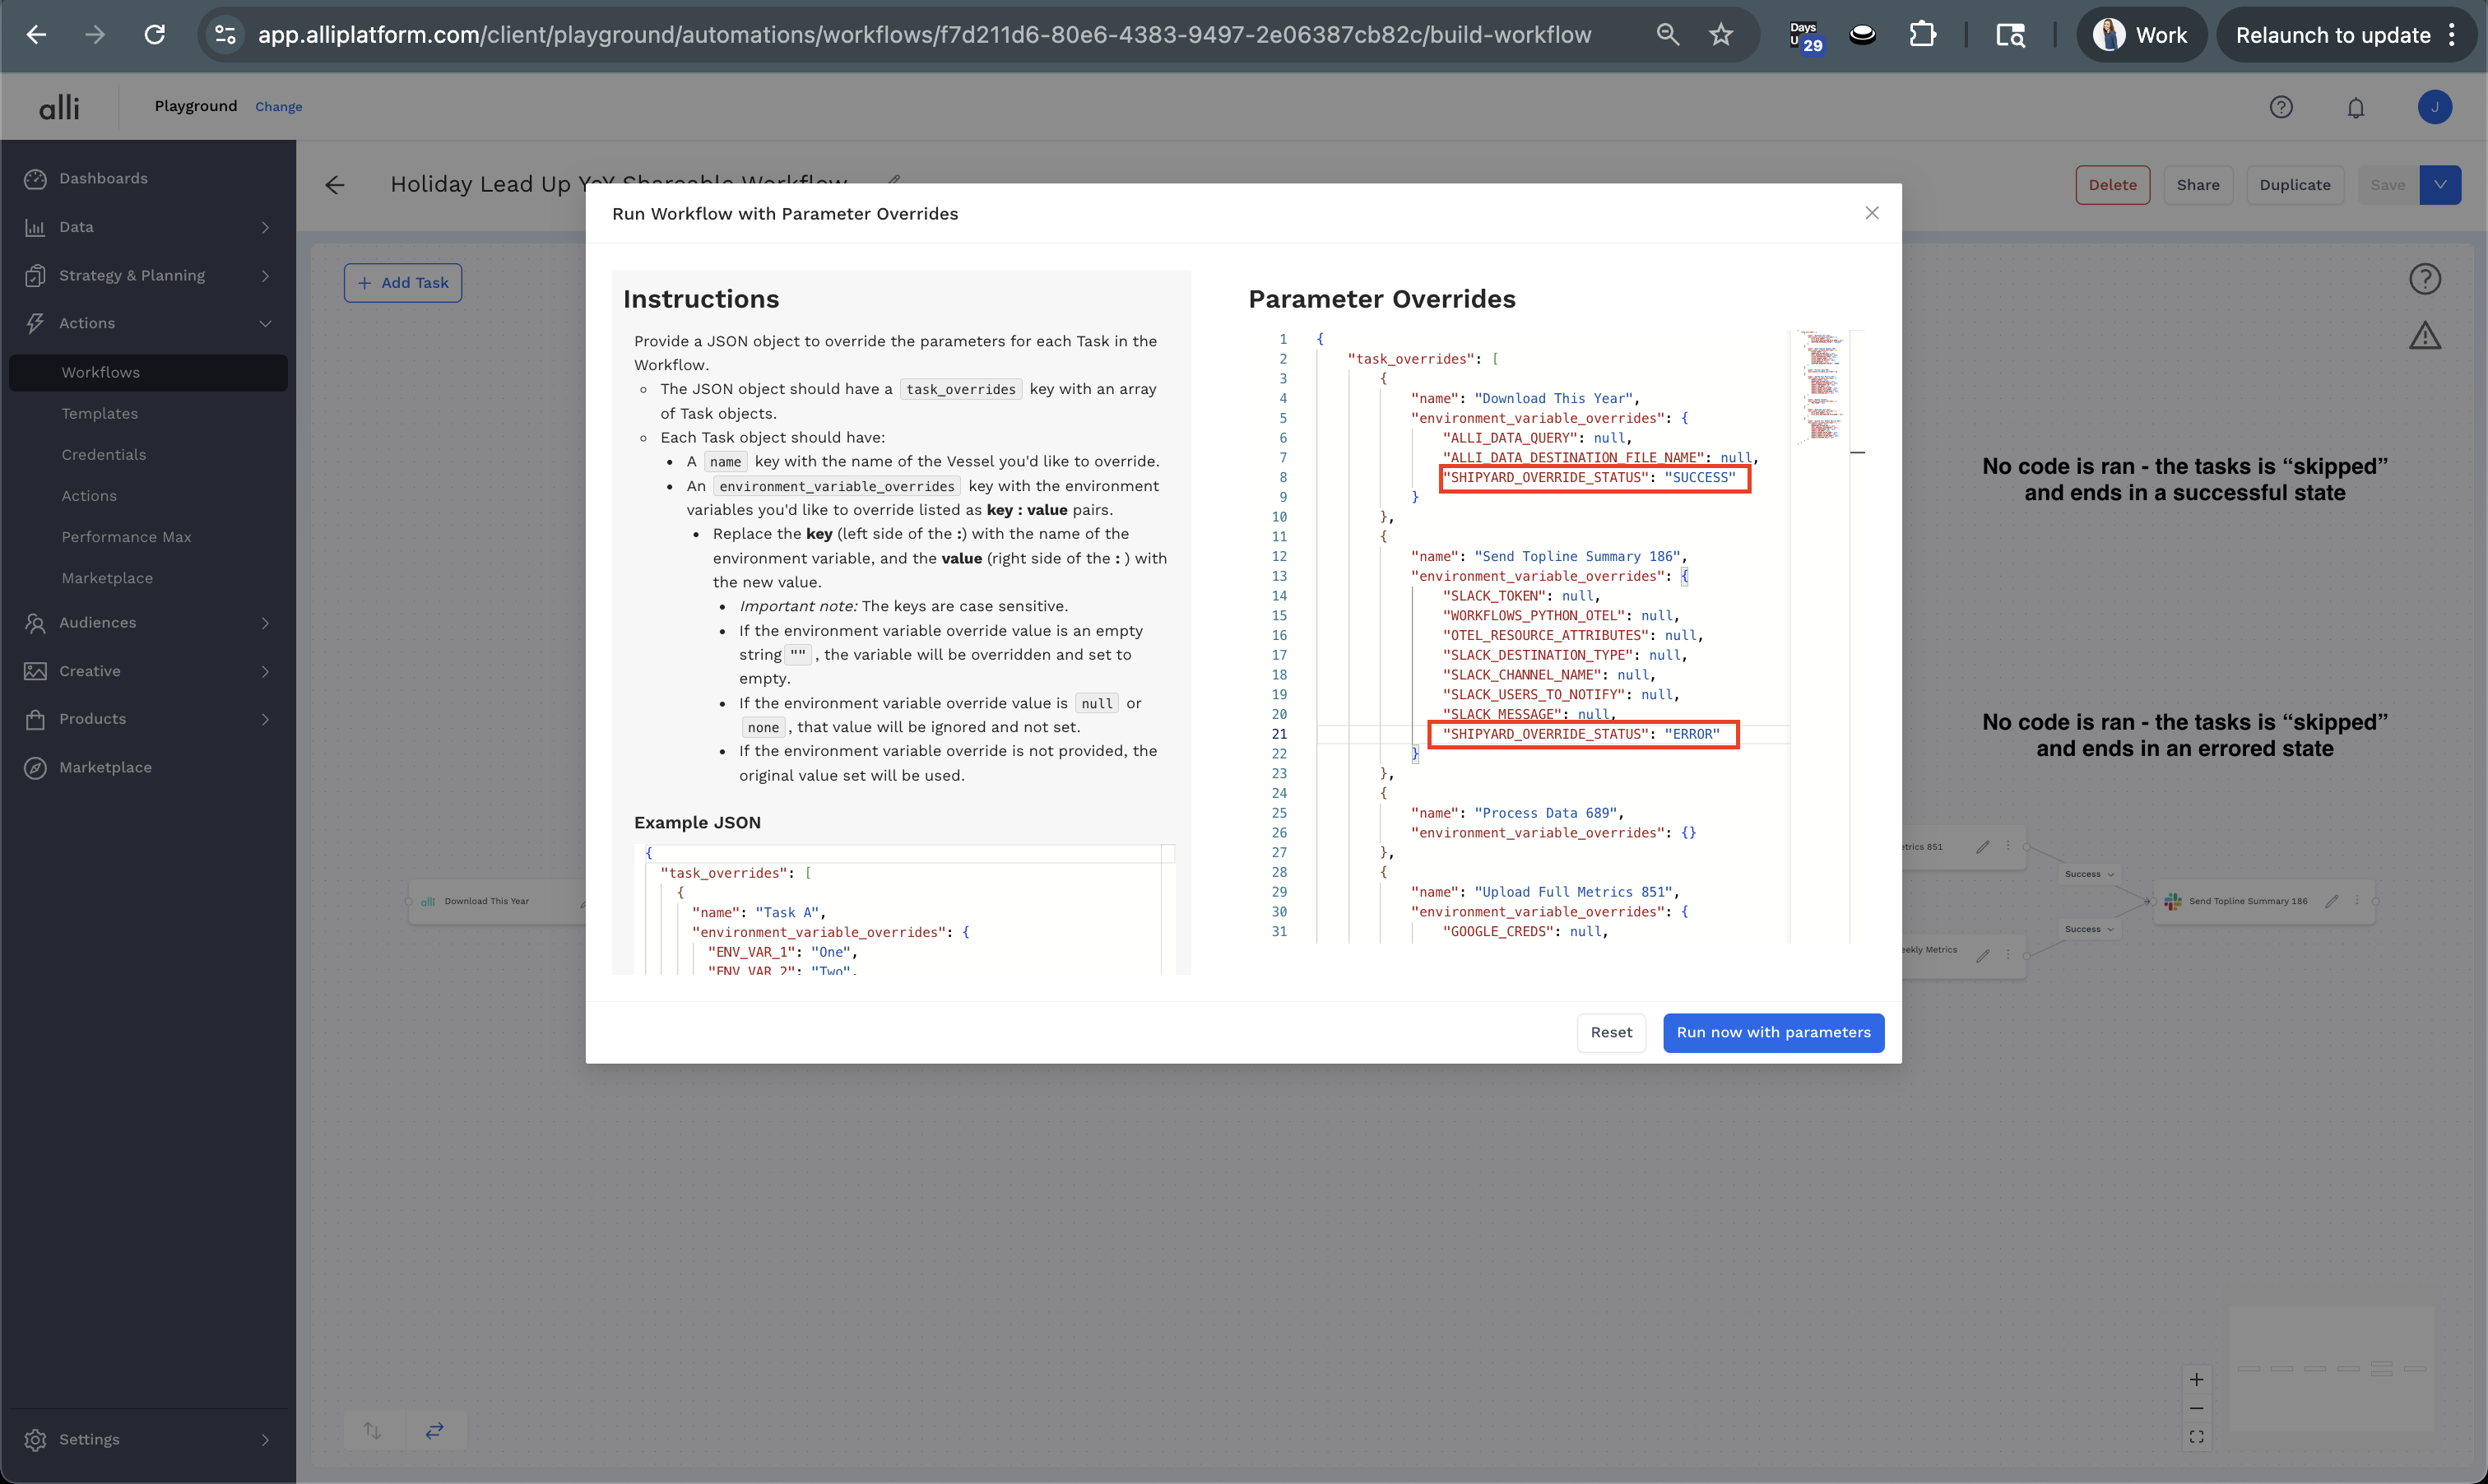Click the user avatar J icon
Viewport: 2488px width, 1484px height.
coord(2434,107)
